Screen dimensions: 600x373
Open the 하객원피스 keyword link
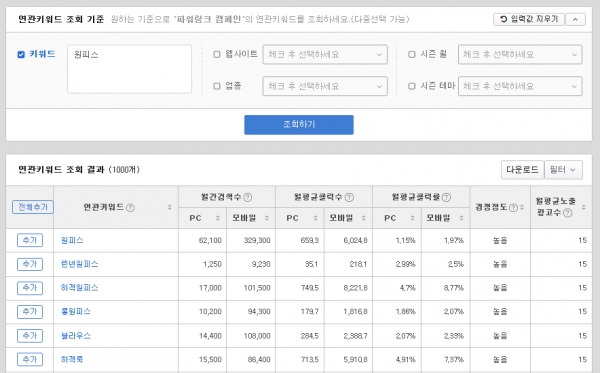coord(80,288)
